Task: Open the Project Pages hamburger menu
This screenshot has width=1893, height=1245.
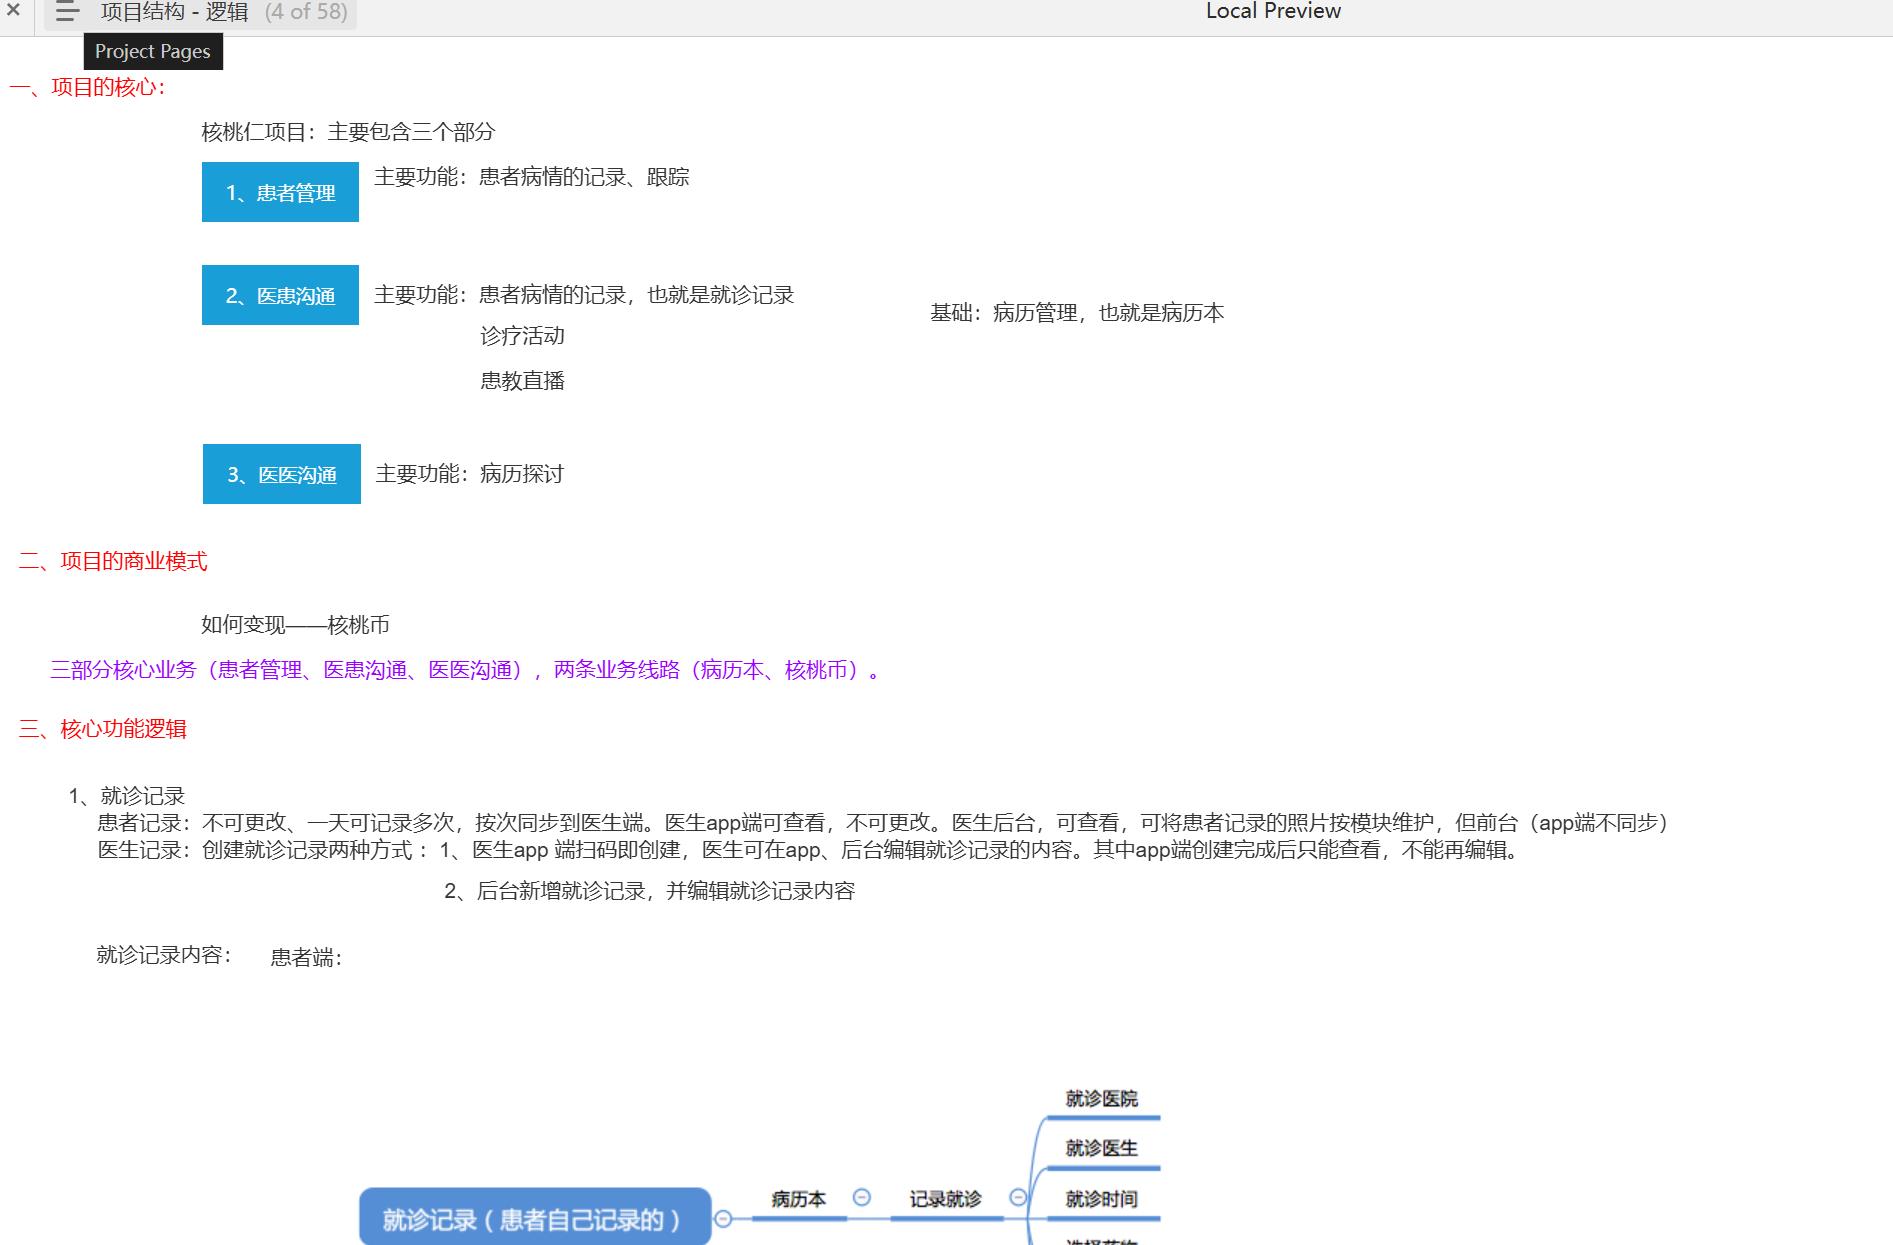Action: click(x=67, y=12)
